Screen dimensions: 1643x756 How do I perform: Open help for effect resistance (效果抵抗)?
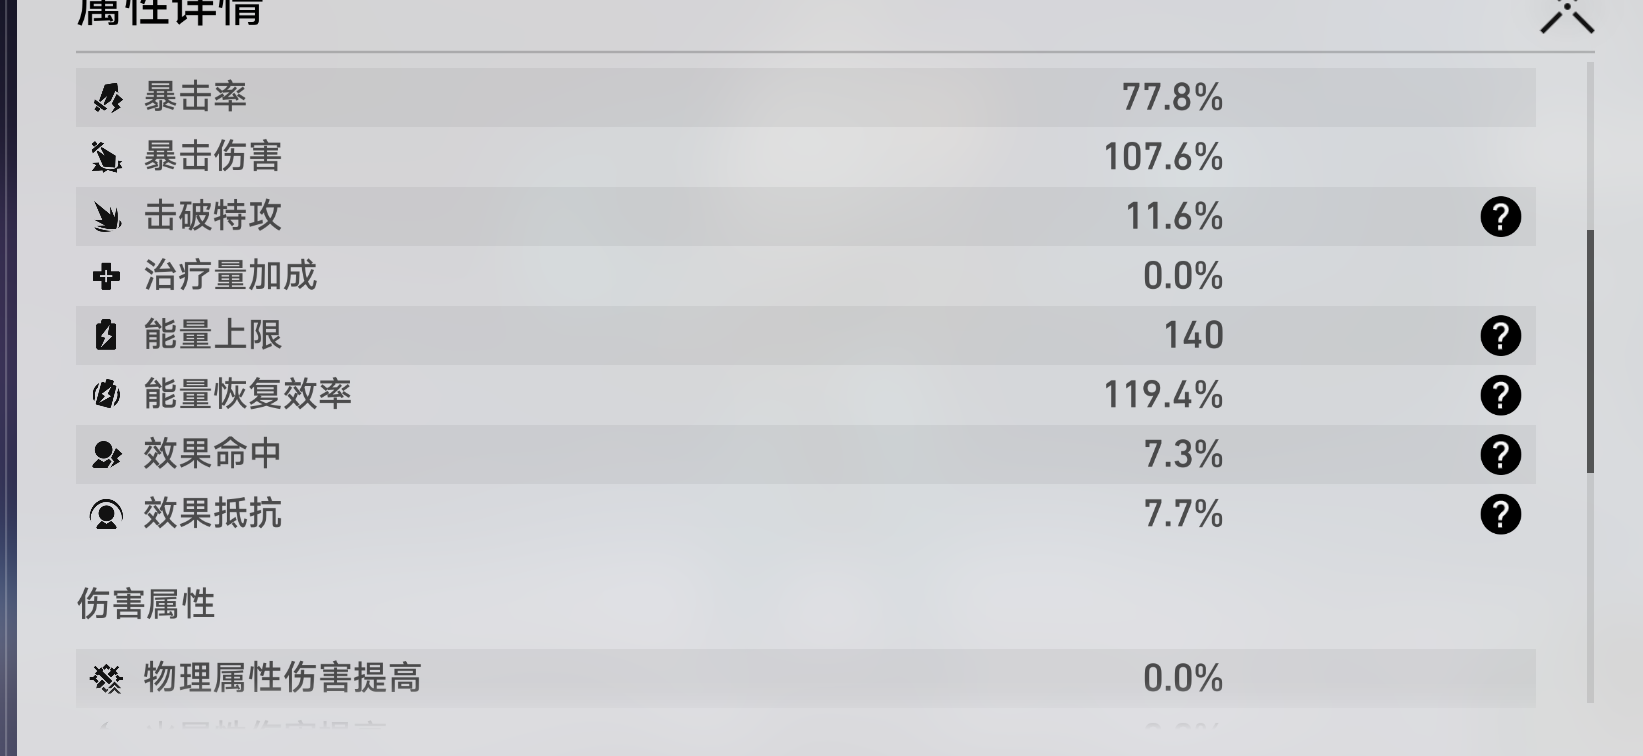point(1500,514)
